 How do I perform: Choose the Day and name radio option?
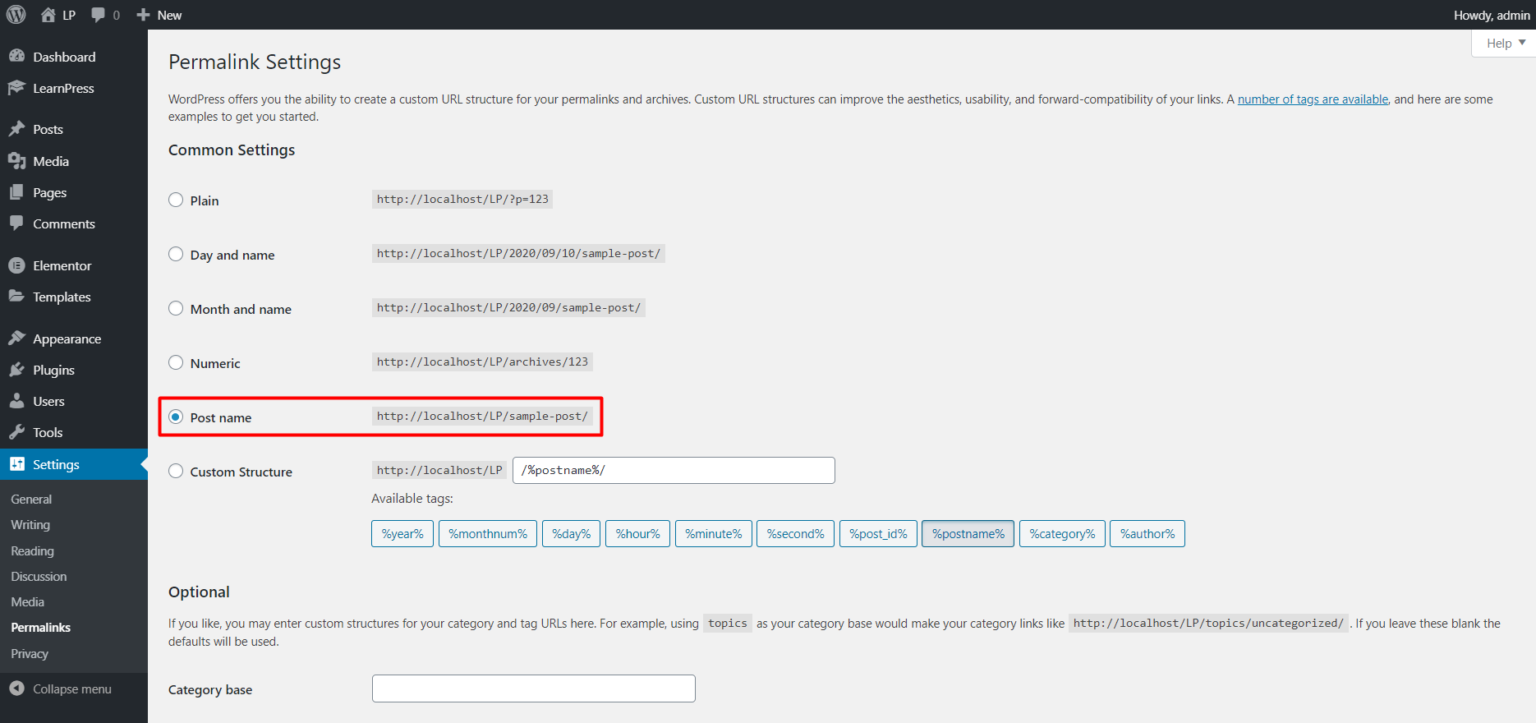click(176, 254)
